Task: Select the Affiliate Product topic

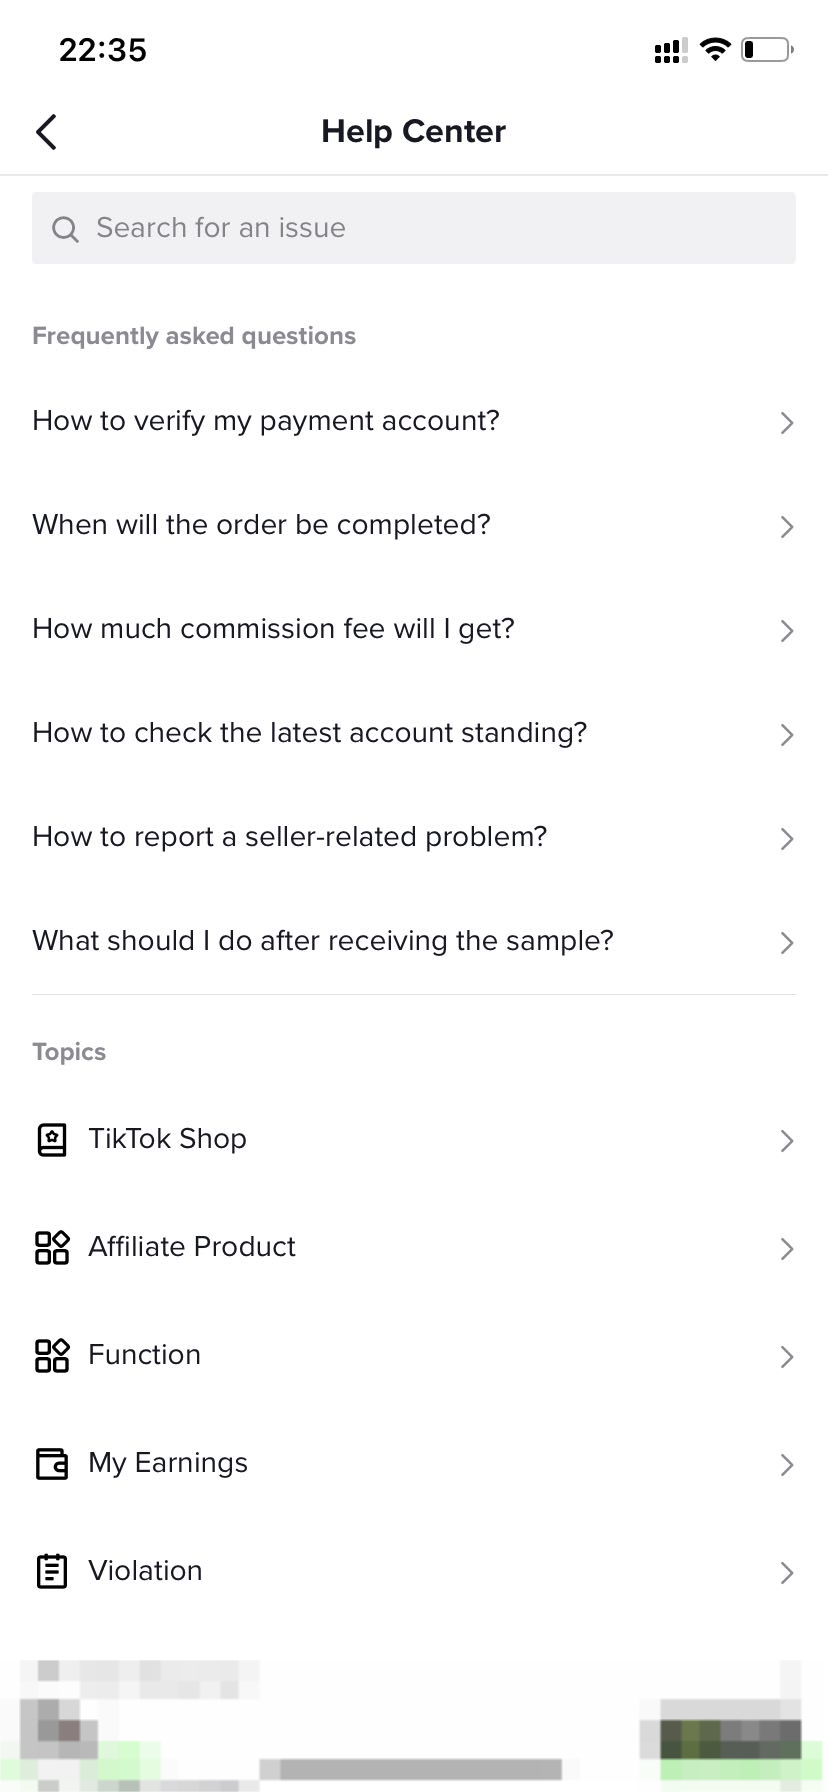Action: (192, 1247)
